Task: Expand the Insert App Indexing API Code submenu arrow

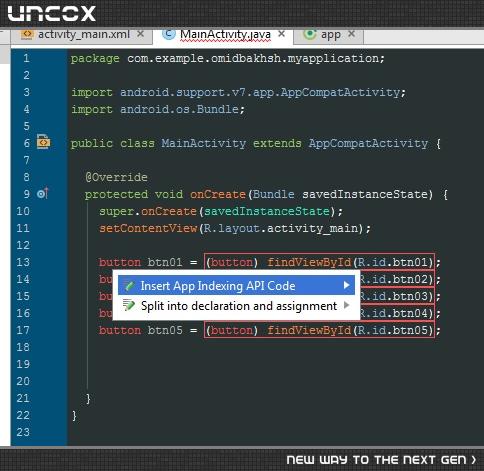Action: (x=346, y=285)
